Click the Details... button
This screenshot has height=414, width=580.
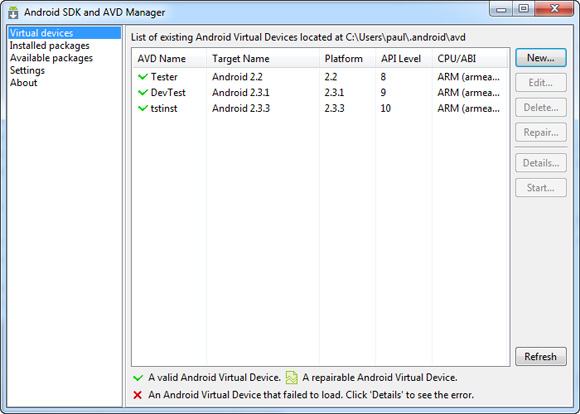coord(541,163)
